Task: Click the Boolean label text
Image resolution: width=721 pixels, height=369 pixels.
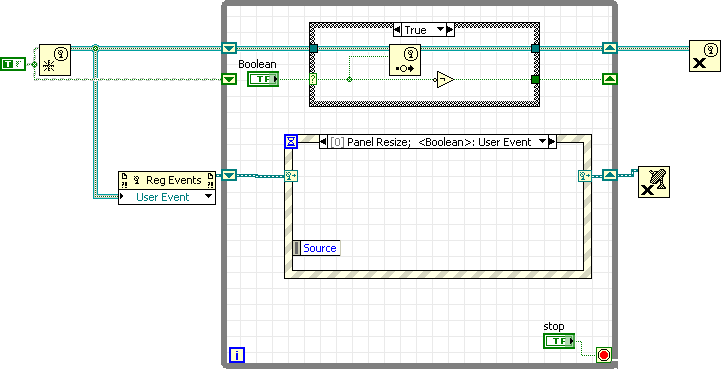Action: [257, 64]
